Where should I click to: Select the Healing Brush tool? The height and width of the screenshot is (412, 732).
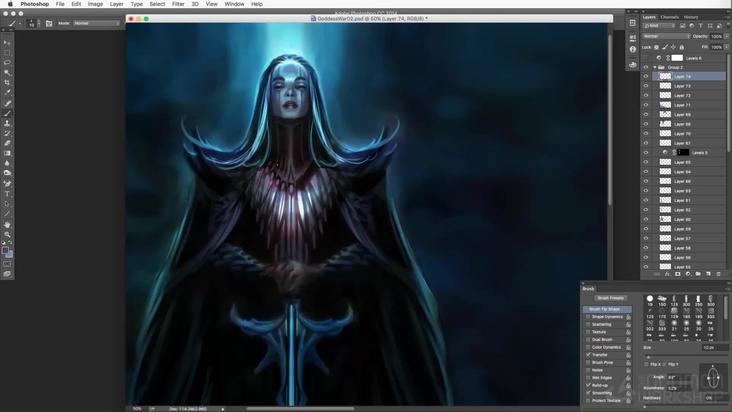pyautogui.click(x=7, y=103)
